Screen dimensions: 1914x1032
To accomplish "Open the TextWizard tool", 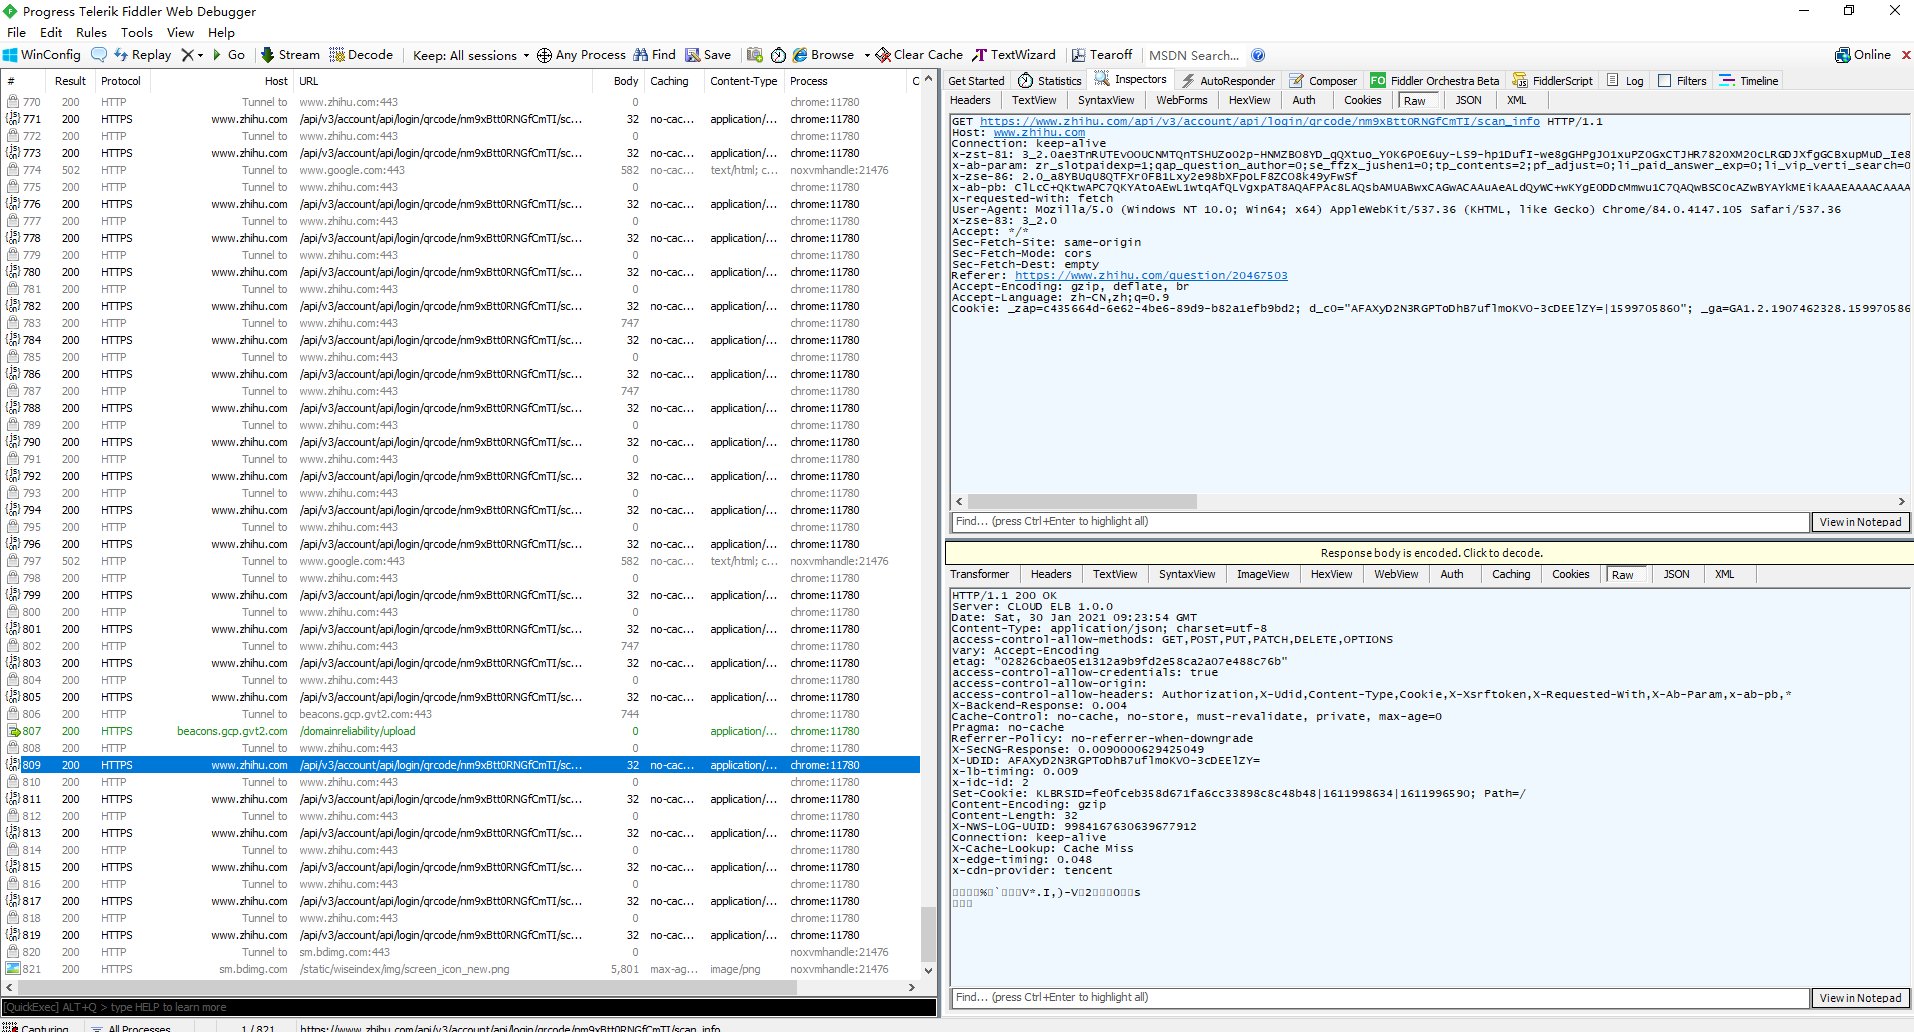I will pyautogui.click(x=1014, y=55).
